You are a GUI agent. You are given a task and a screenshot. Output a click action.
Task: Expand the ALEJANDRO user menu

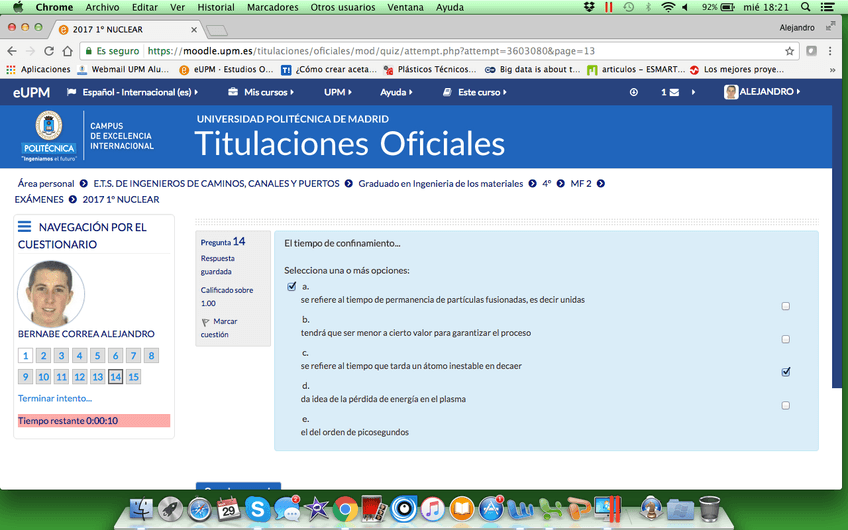(x=762, y=92)
